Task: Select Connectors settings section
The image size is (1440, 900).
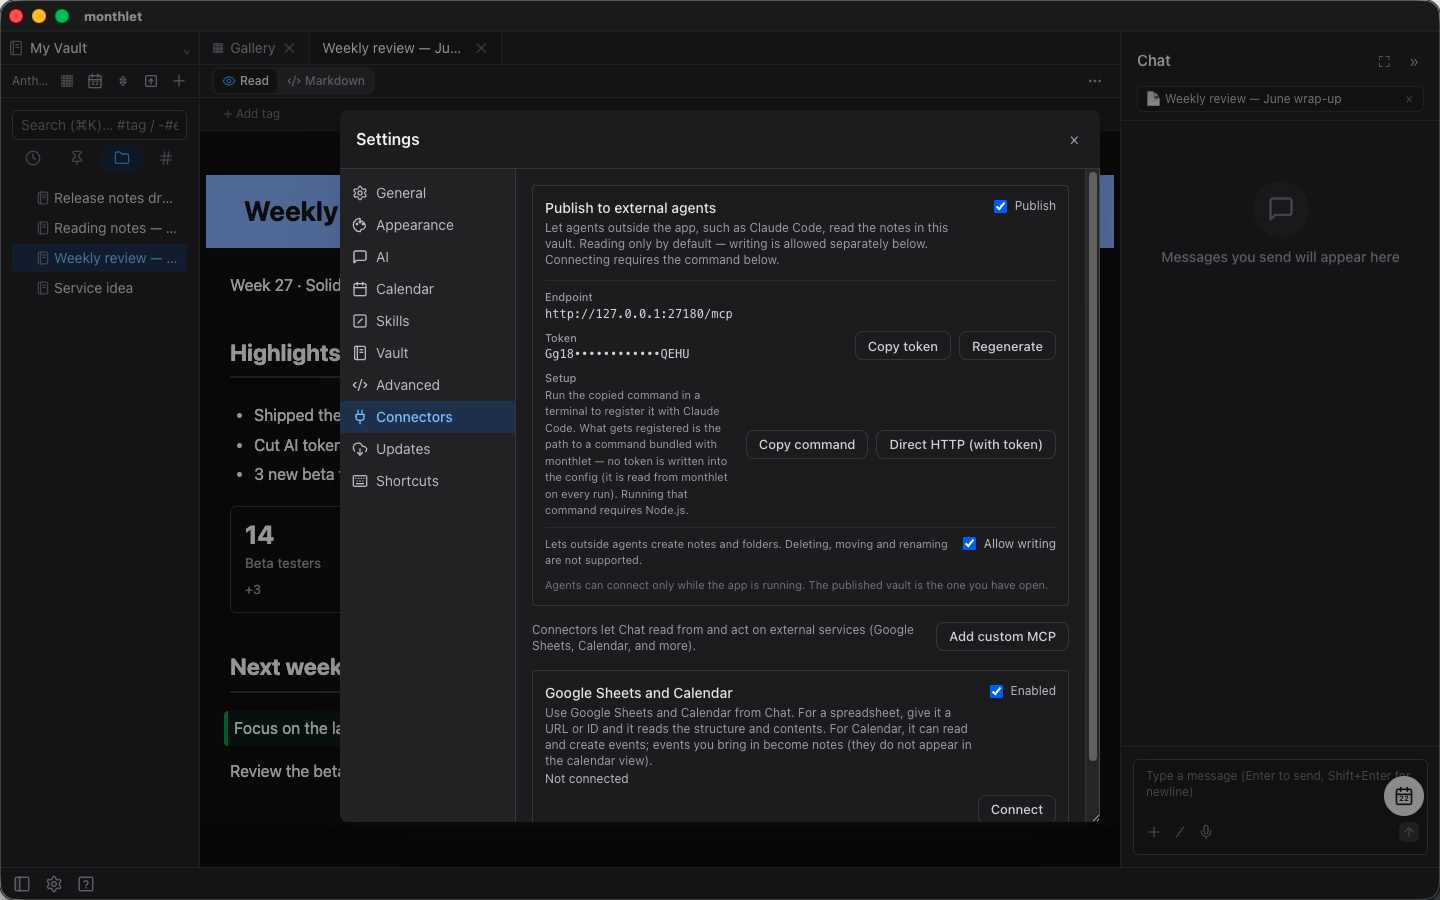Action: click(428, 417)
